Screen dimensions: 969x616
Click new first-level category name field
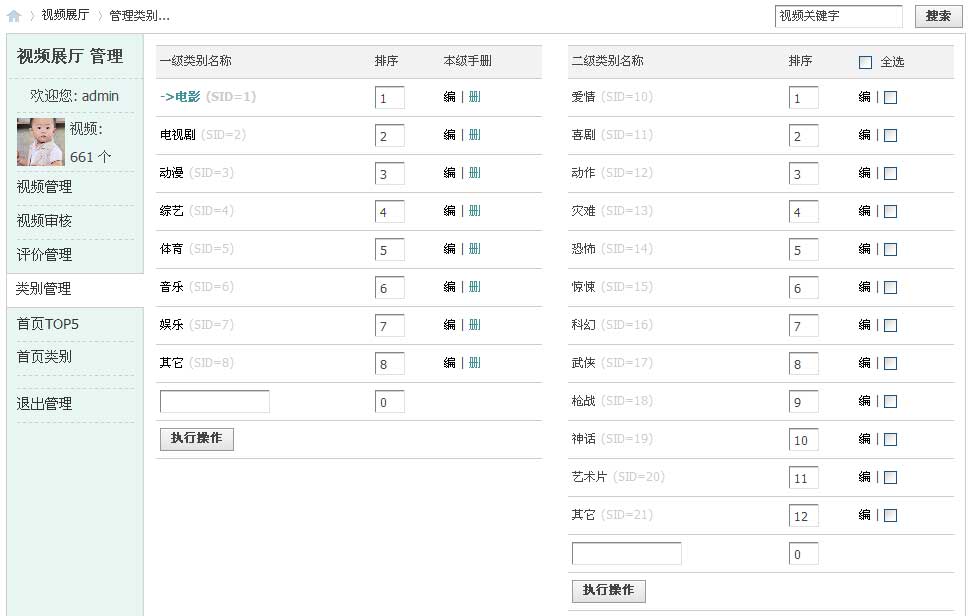[x=214, y=402]
